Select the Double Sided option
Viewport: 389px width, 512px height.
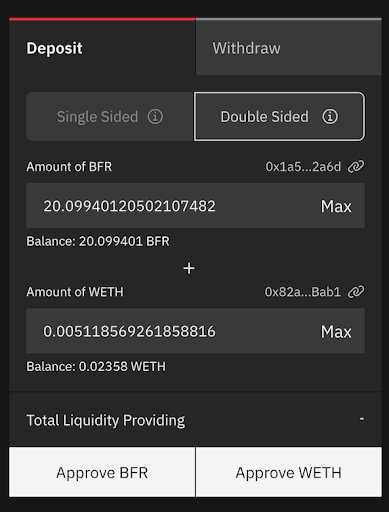click(x=279, y=117)
